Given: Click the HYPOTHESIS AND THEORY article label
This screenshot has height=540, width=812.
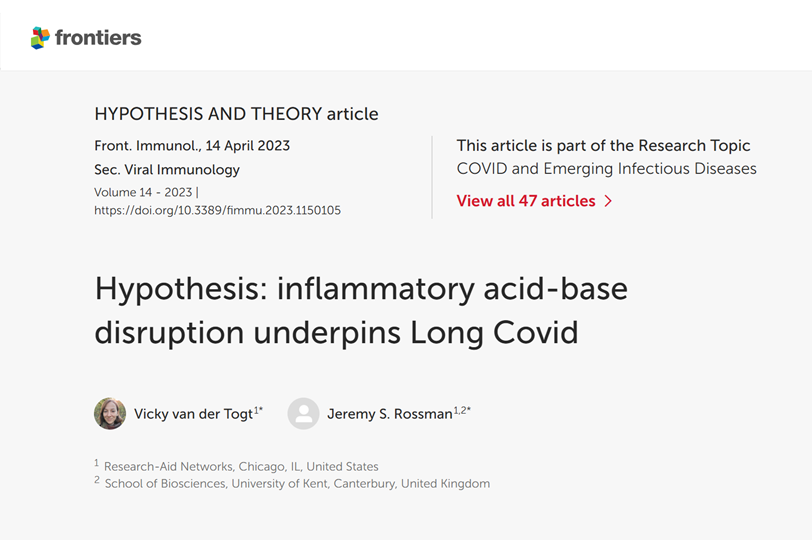Looking at the screenshot, I should pyautogui.click(x=236, y=113).
